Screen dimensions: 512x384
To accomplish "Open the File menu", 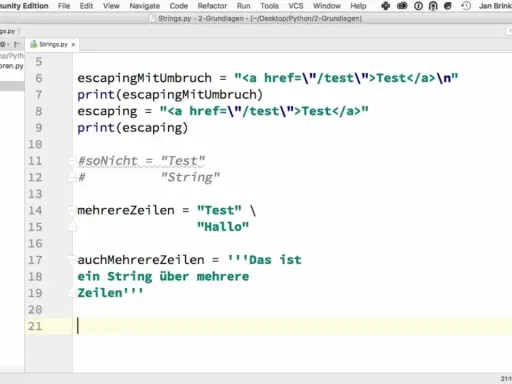I will pos(64,6).
